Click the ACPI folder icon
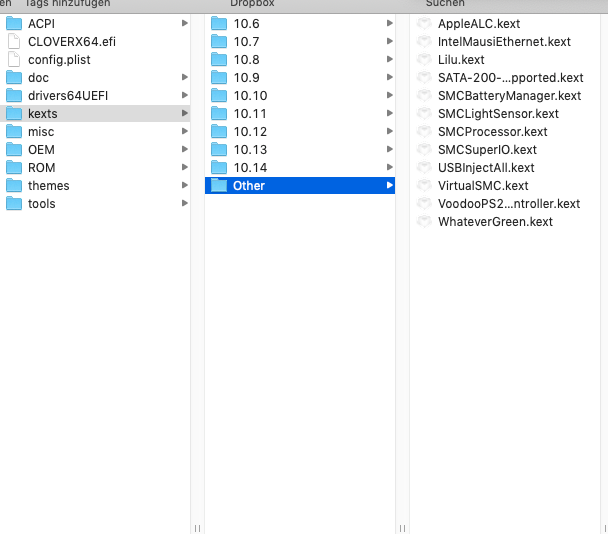 pyautogui.click(x=14, y=24)
